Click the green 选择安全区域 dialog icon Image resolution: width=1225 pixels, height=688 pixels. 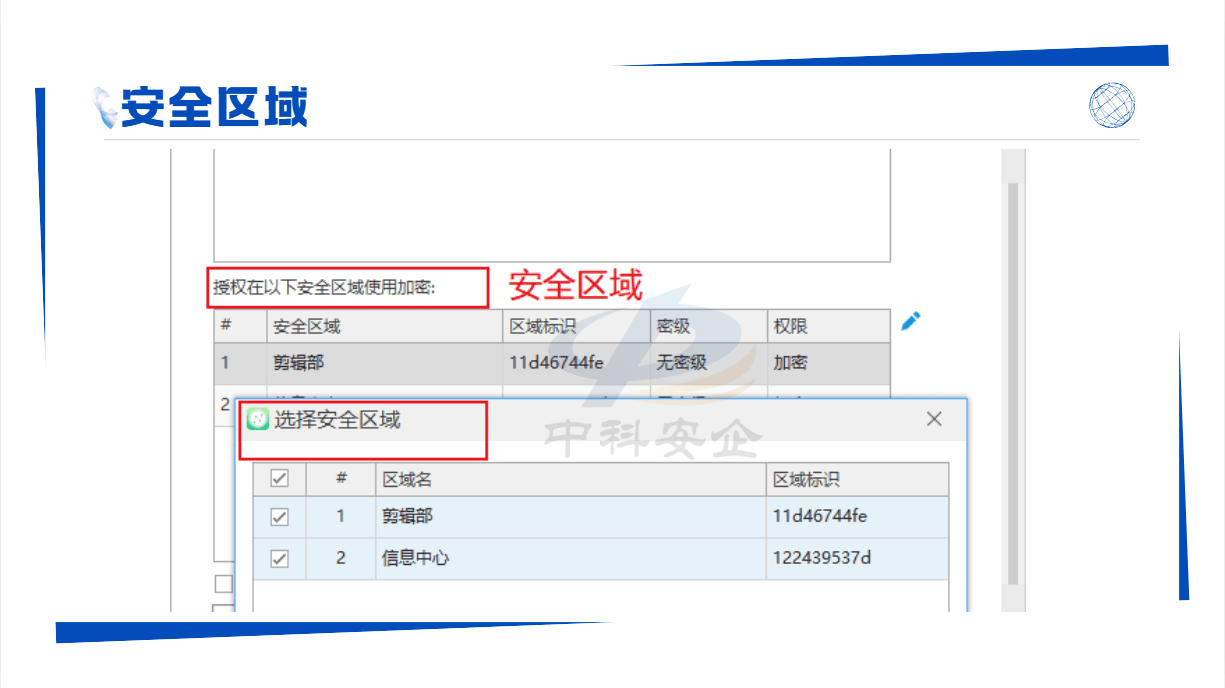point(258,420)
